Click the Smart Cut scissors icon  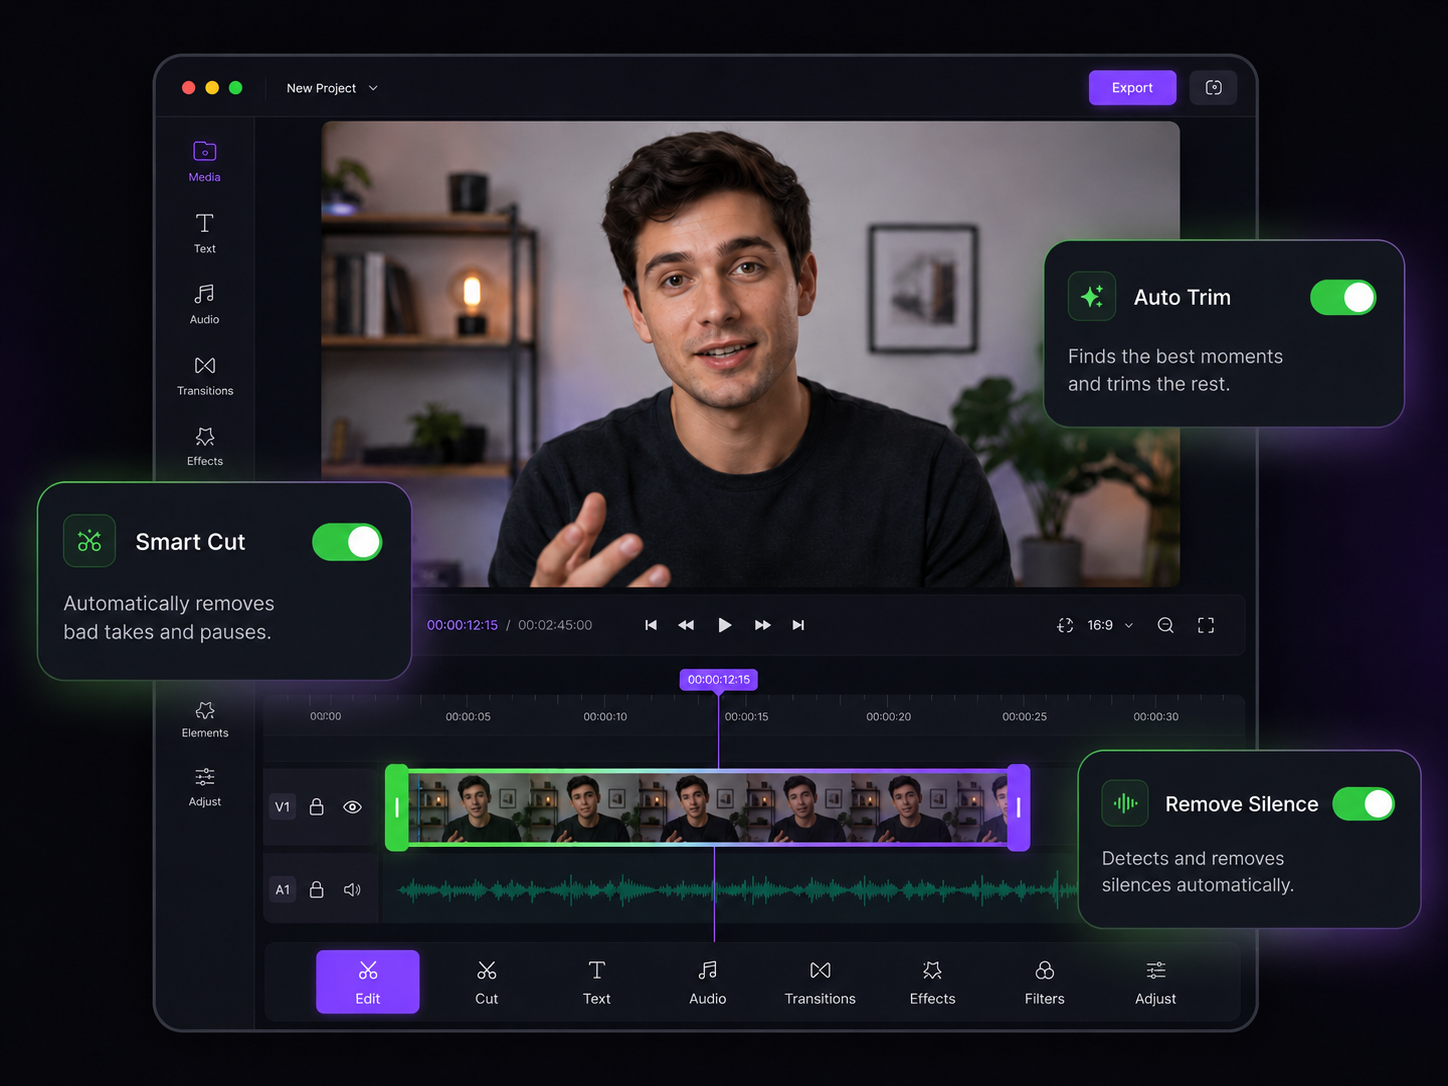[89, 541]
